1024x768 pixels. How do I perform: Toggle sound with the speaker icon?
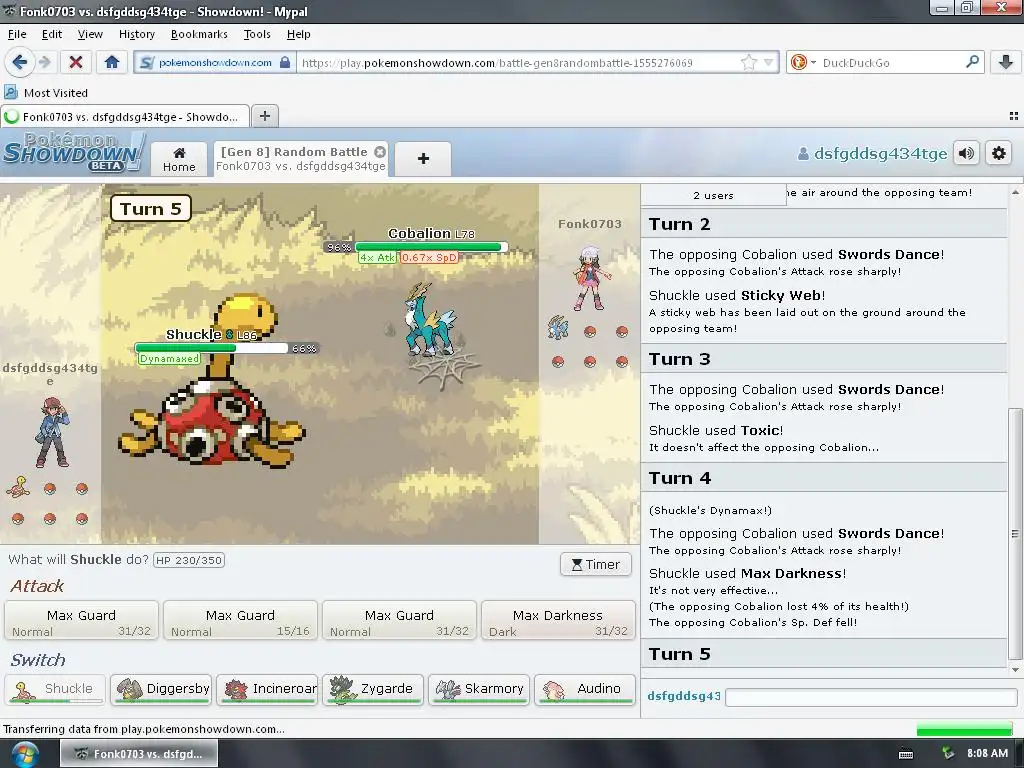coord(967,153)
